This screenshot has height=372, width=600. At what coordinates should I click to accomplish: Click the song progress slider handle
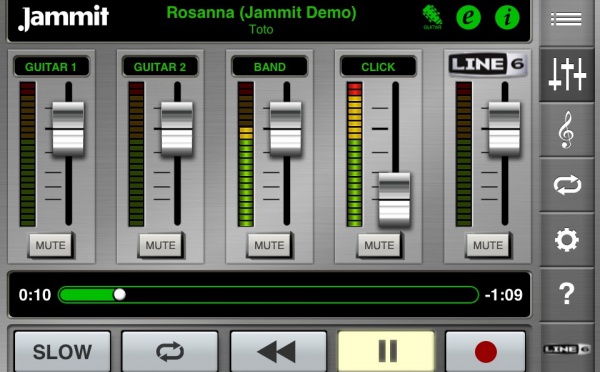tap(120, 295)
